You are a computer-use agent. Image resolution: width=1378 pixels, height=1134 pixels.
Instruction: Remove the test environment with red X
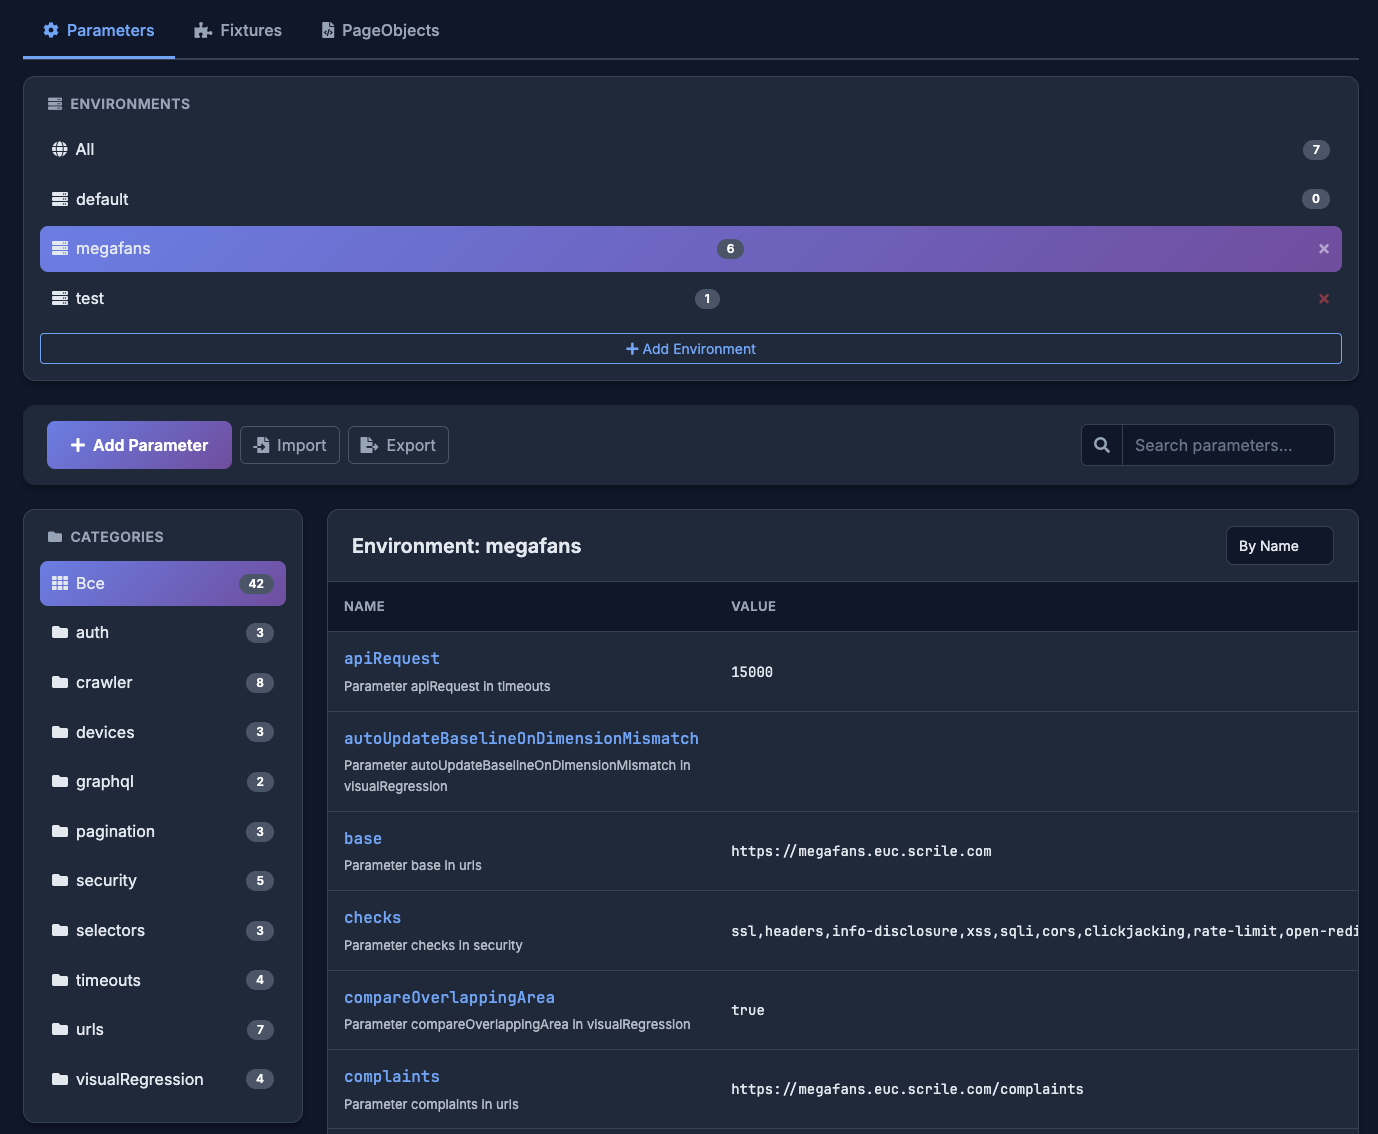tap(1323, 299)
